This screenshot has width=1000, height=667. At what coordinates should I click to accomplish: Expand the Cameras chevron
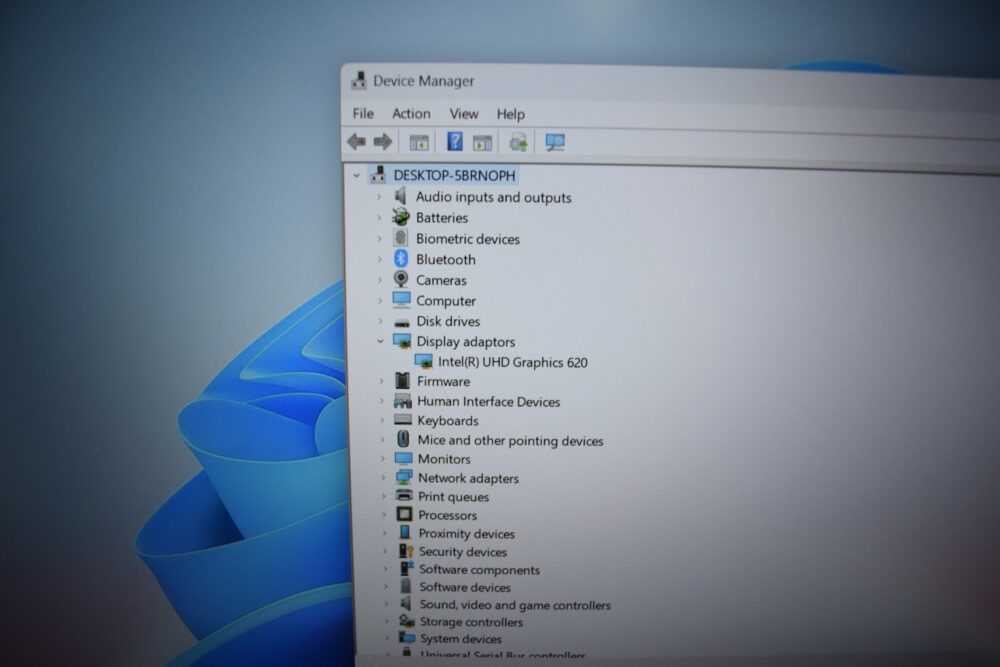pos(380,279)
